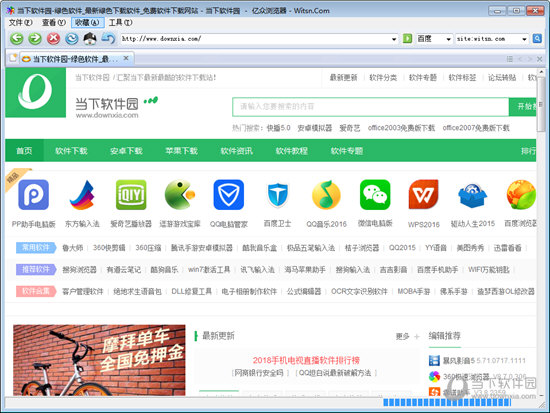Click the green Go button beside address bar
The height and width of the screenshot is (413, 550).
pyautogui.click(x=407, y=39)
